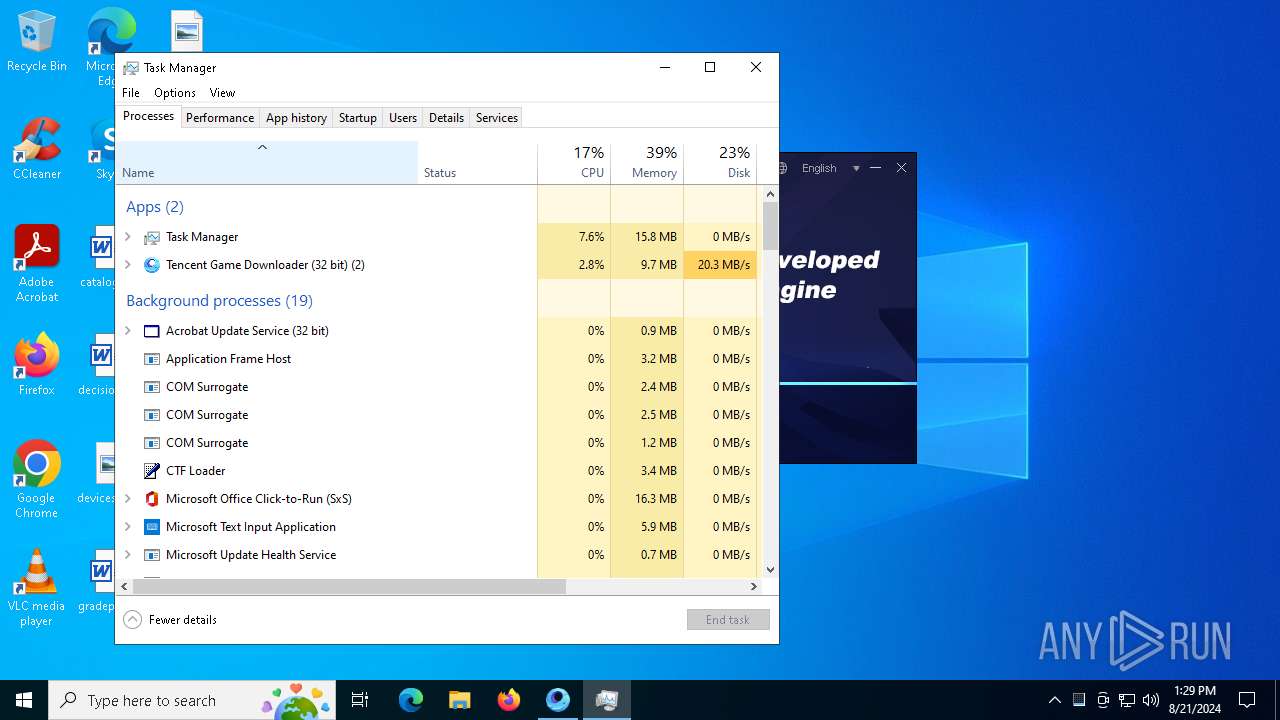
Task: Expand Tencent Game Downloader process group
Action: click(128, 265)
